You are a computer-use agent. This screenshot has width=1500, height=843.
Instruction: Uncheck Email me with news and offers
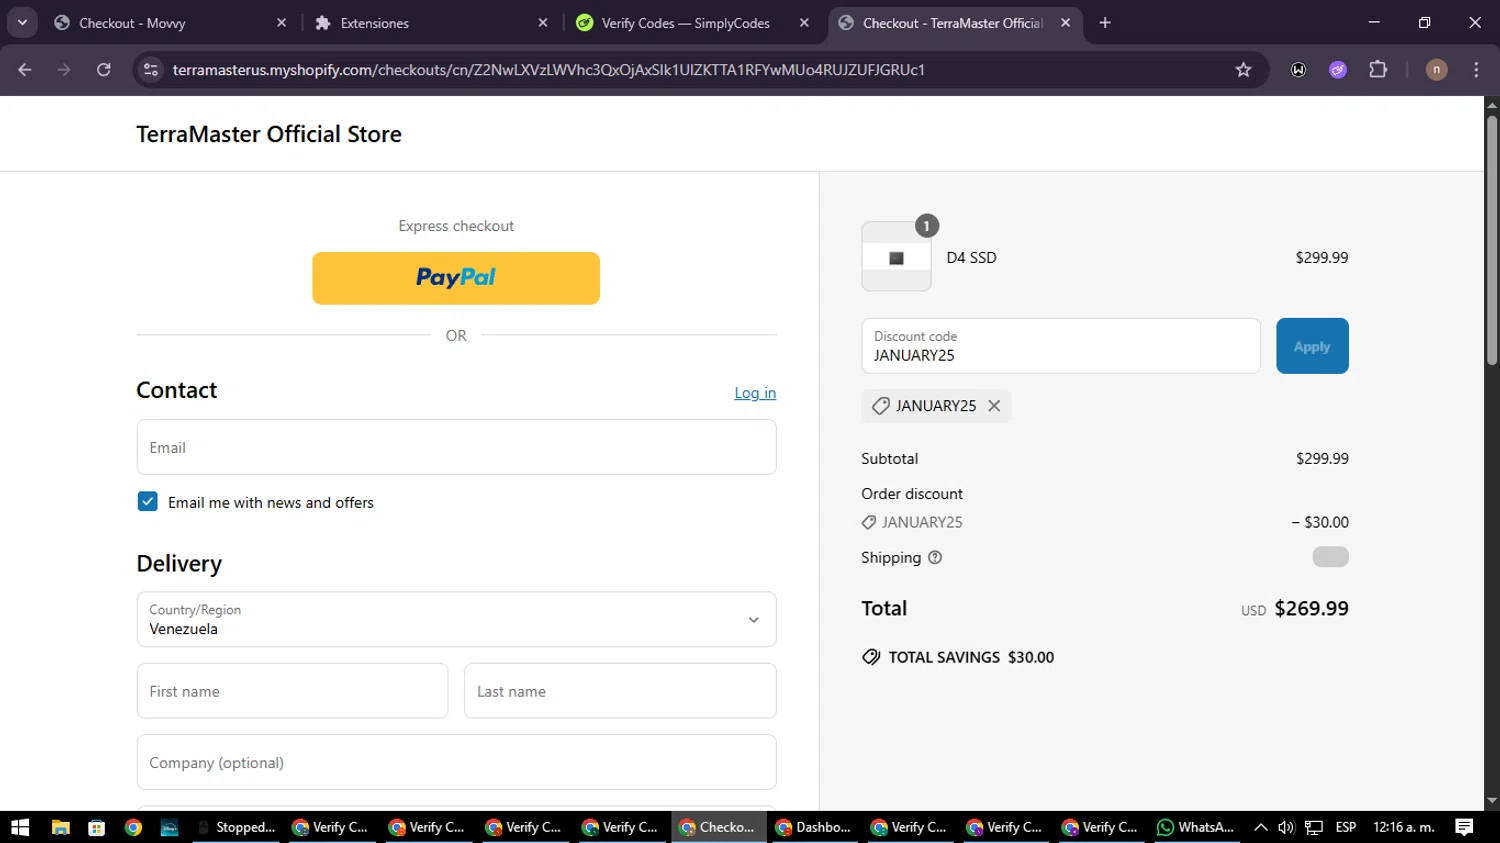(x=148, y=502)
